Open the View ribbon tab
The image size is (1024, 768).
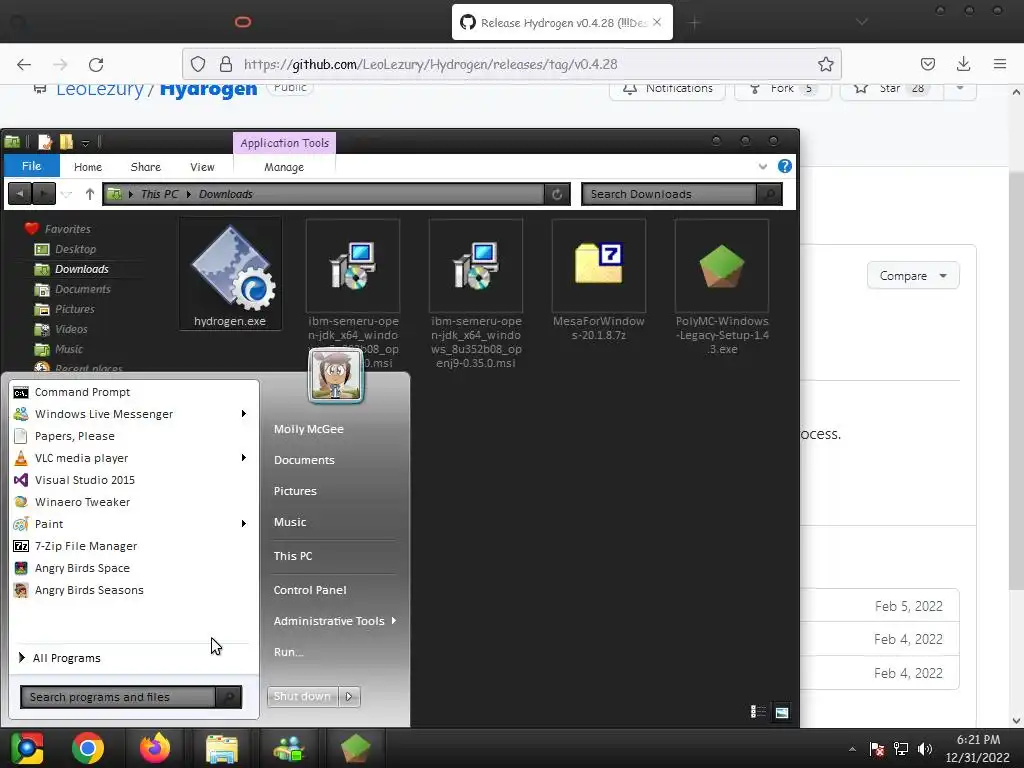coord(202,167)
